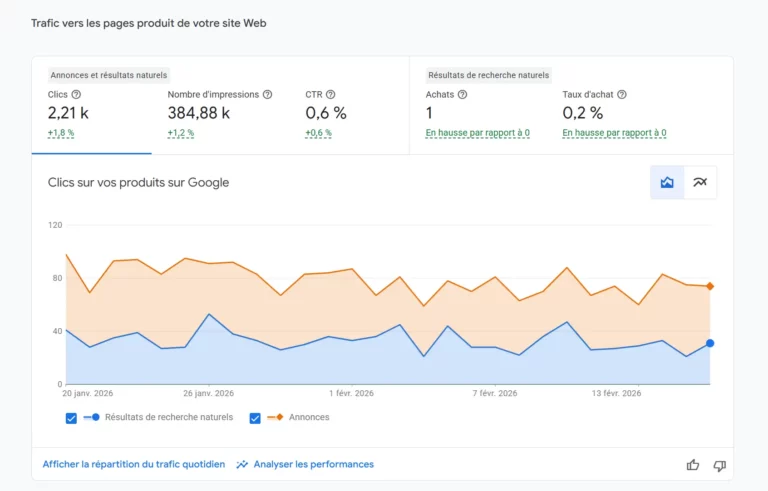This screenshot has height=491, width=768.
Task: Open Afficher la répartition du trafic quotidien
Action: pyautogui.click(x=134, y=464)
